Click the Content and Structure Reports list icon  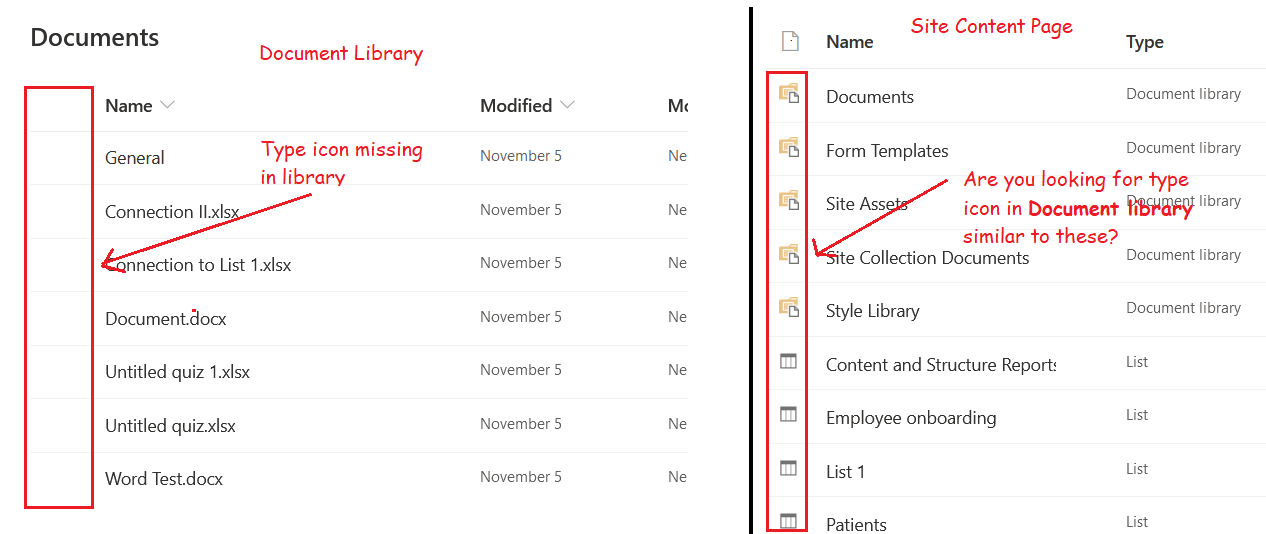788,362
